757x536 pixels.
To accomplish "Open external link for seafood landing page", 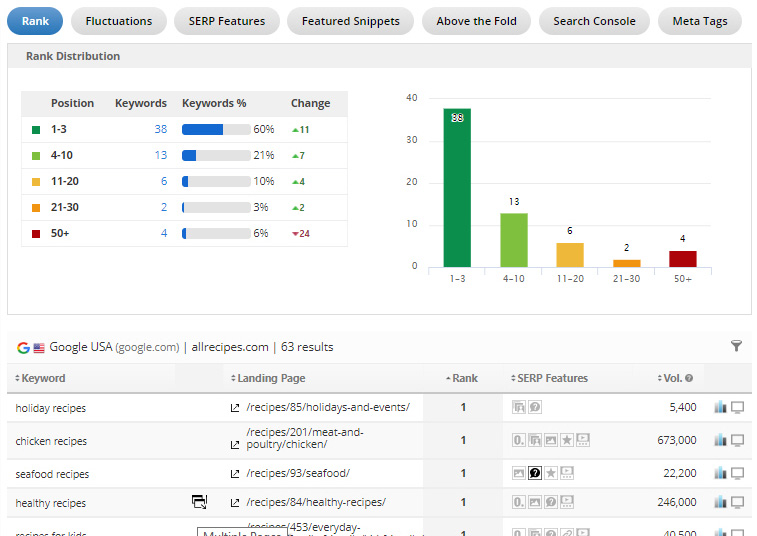I will click(235, 474).
